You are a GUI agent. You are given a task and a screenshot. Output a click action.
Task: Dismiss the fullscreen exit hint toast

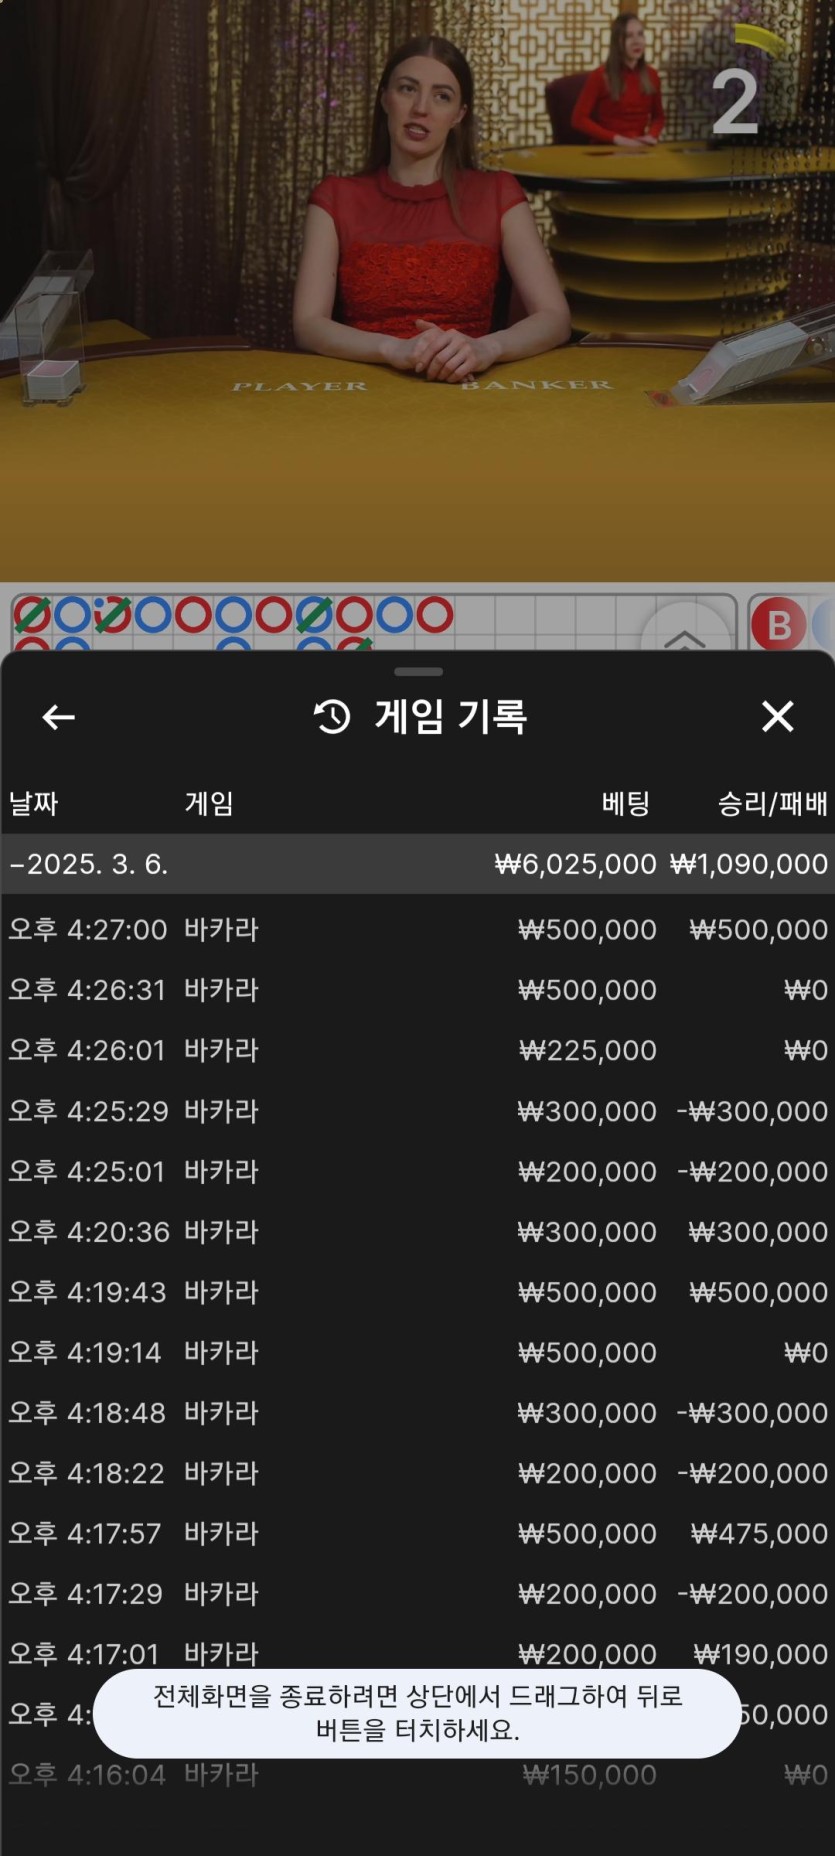417,1713
